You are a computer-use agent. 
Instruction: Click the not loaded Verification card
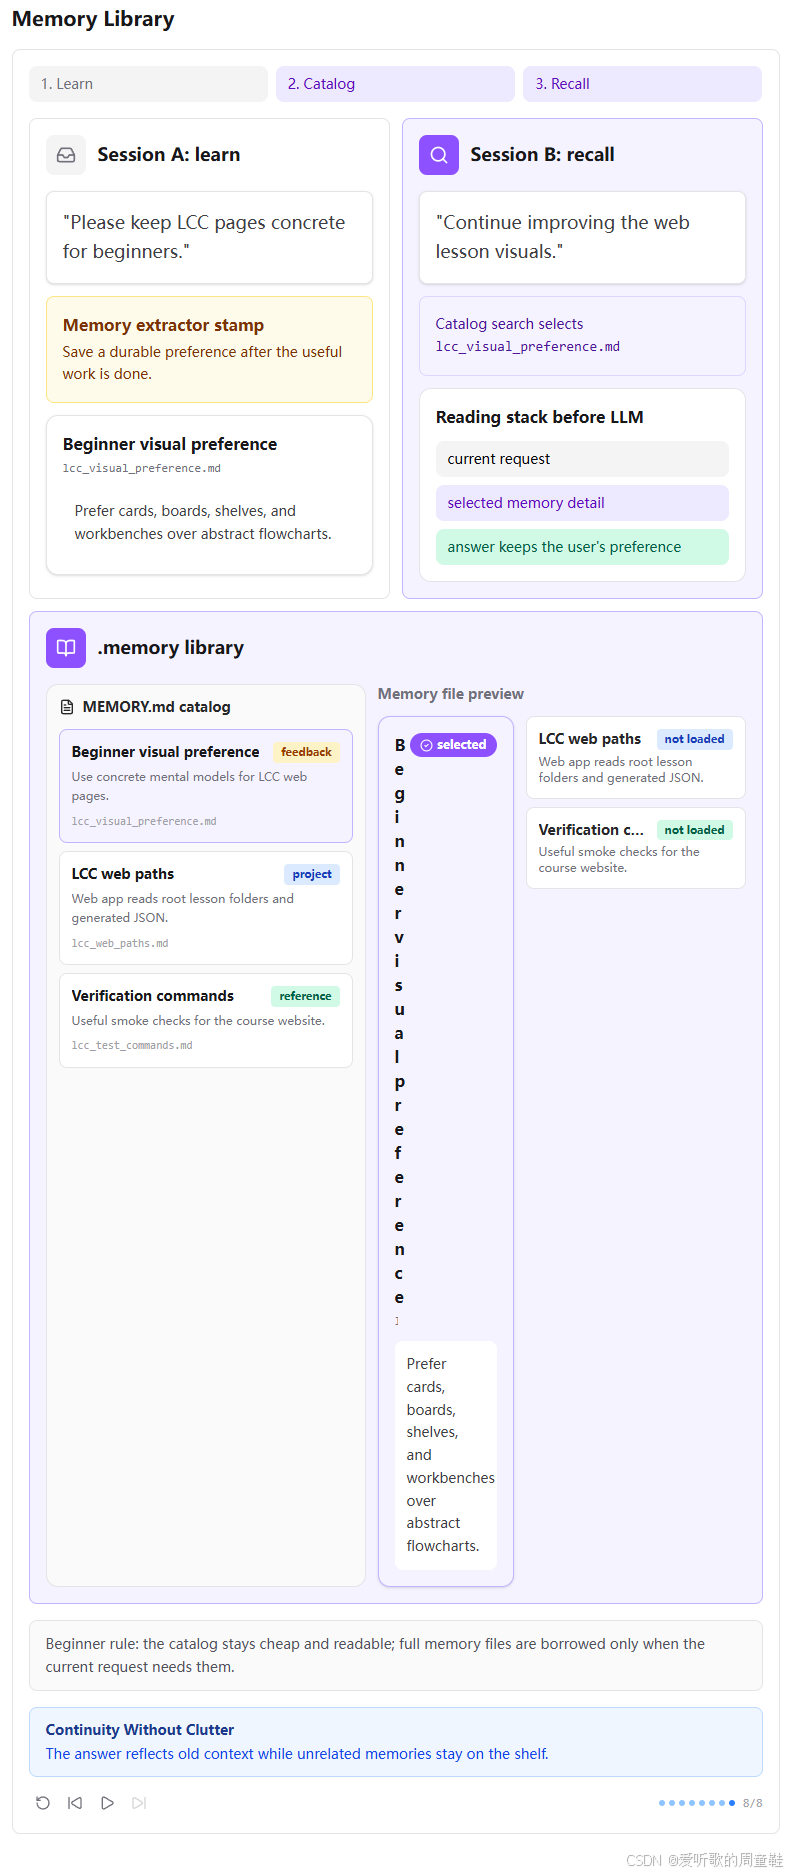click(636, 848)
